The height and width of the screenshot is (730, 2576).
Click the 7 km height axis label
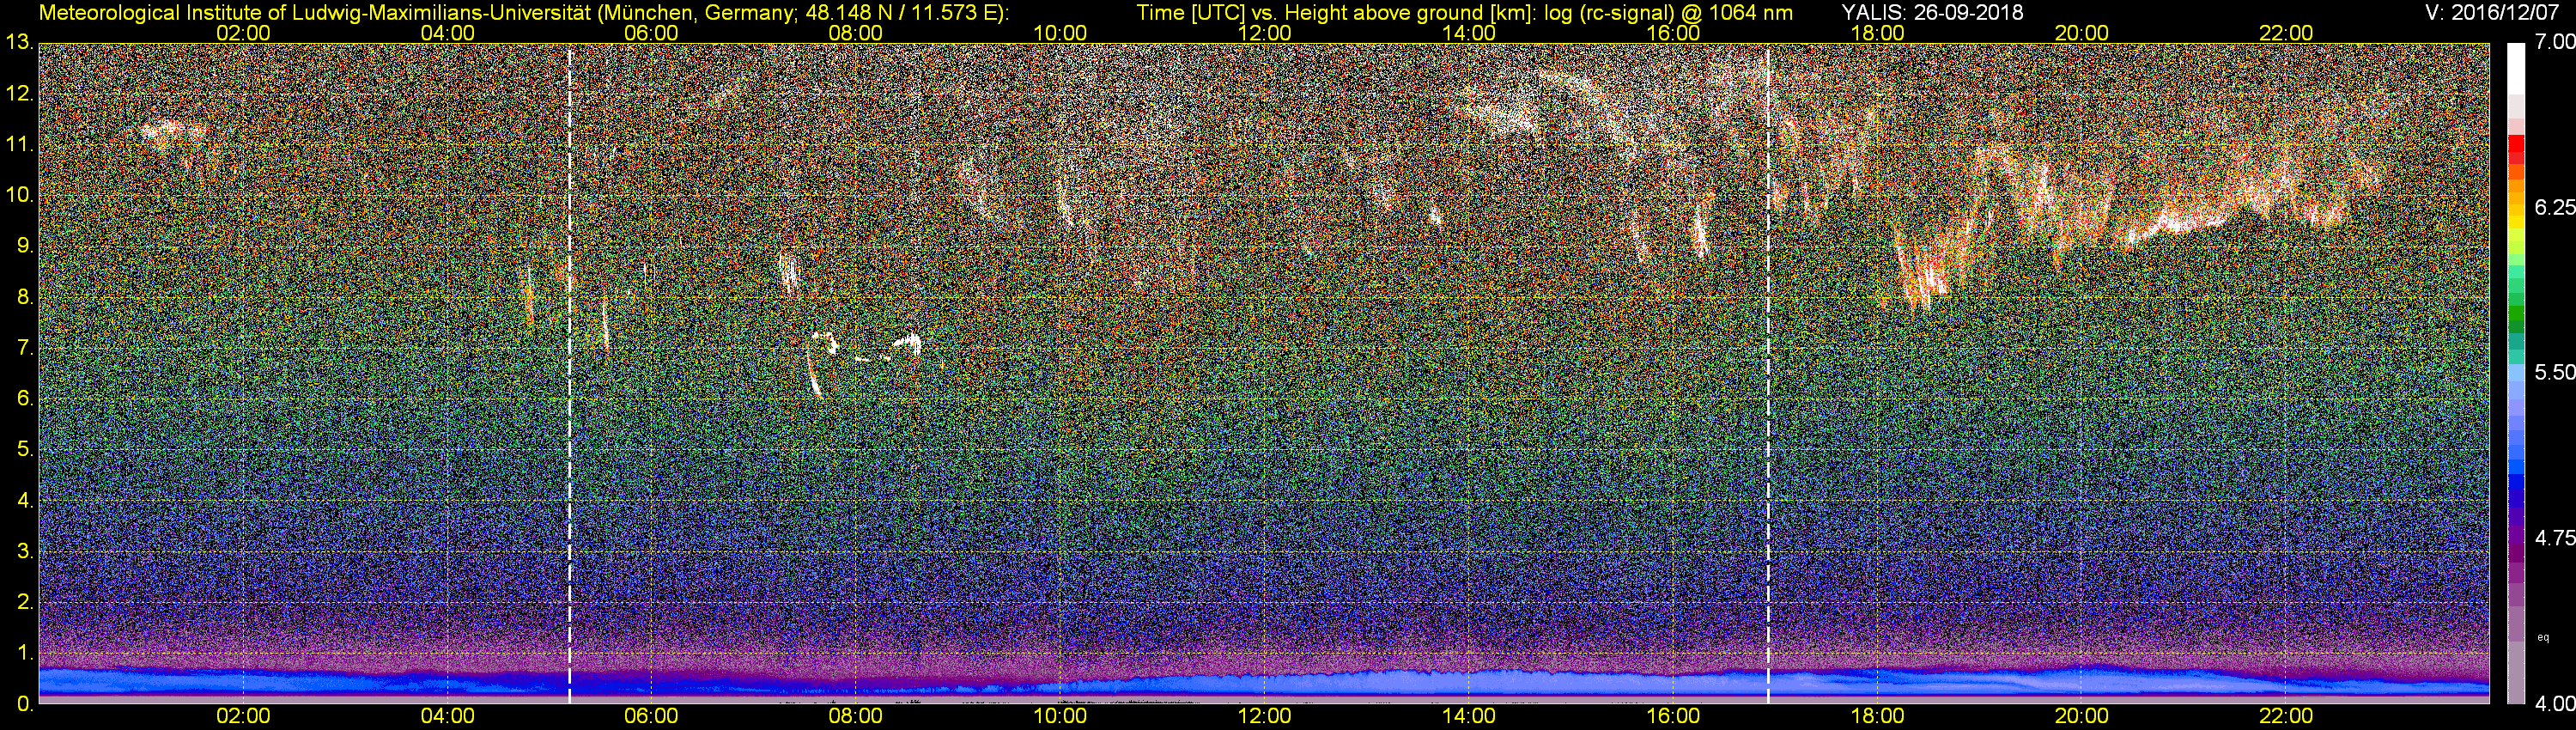[x=25, y=348]
